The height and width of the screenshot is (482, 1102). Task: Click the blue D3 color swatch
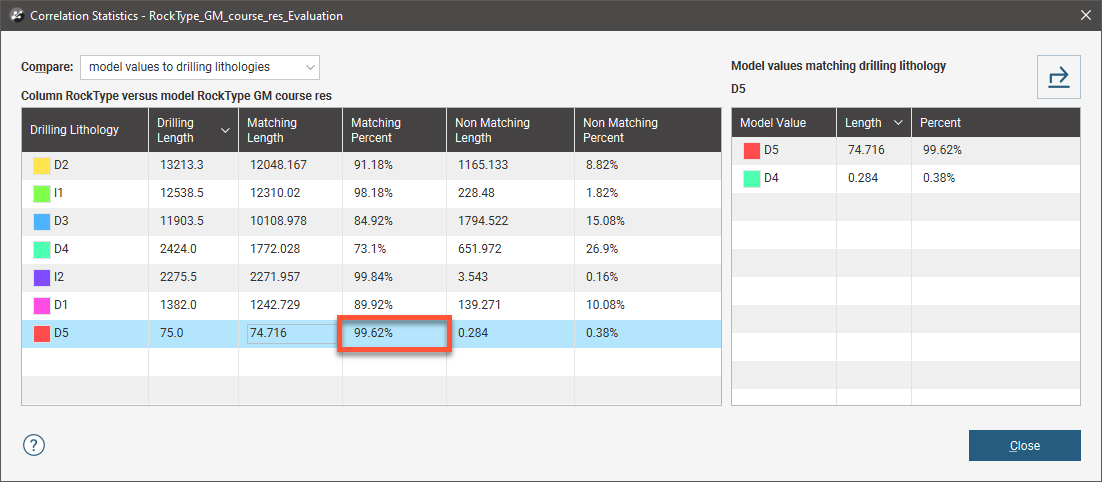pos(42,221)
